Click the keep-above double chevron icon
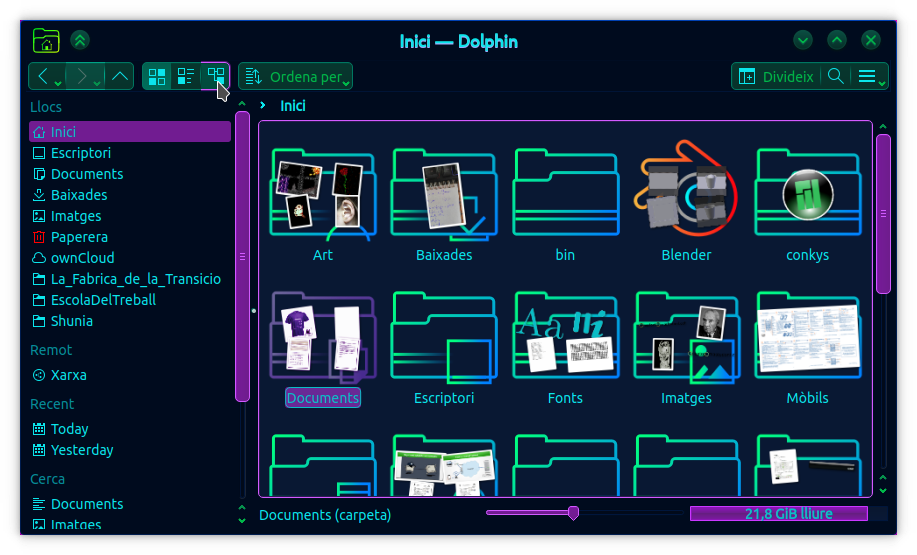This screenshot has height=555, width=917. [x=80, y=40]
